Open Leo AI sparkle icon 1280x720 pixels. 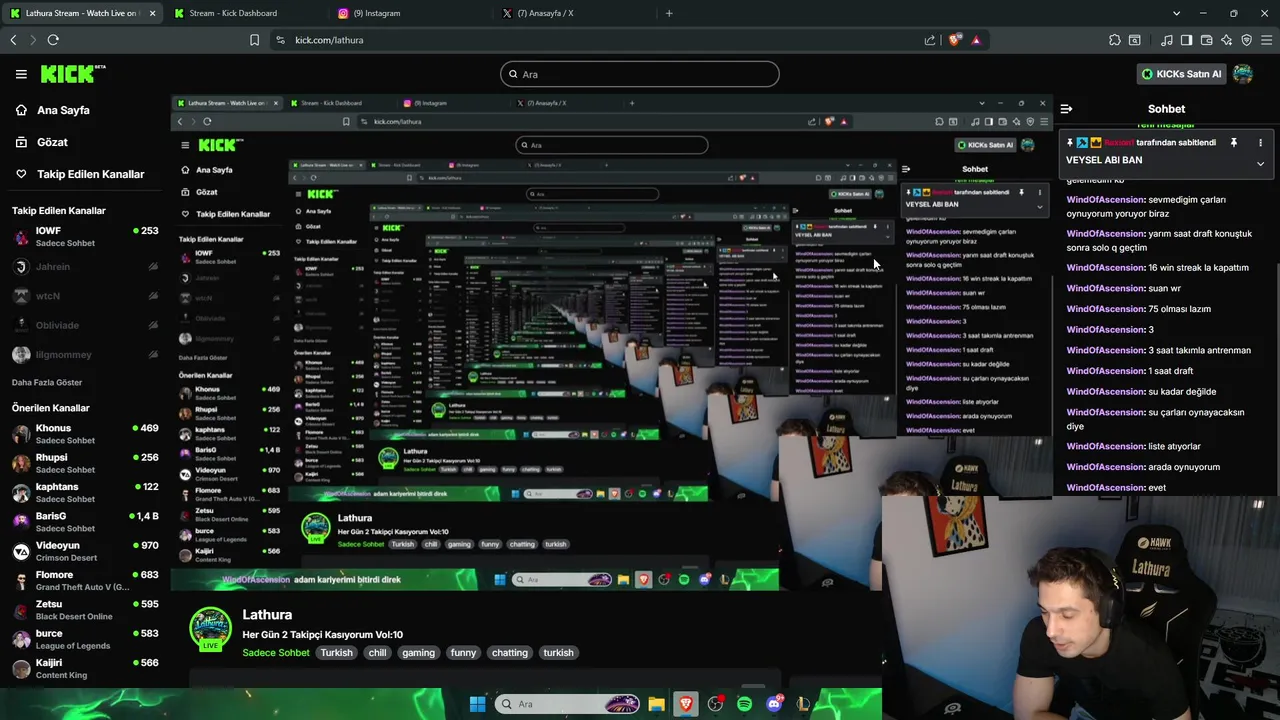tap(1226, 40)
